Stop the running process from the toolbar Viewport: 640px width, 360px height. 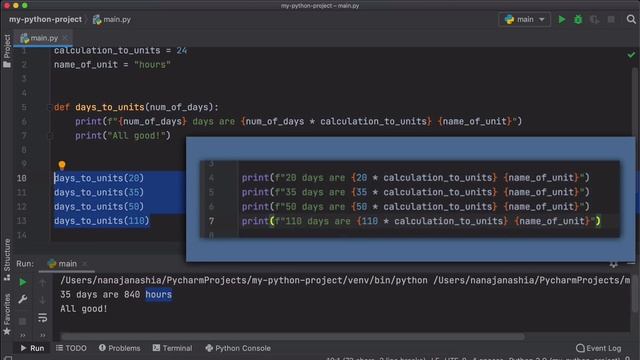pyautogui.click(x=611, y=19)
